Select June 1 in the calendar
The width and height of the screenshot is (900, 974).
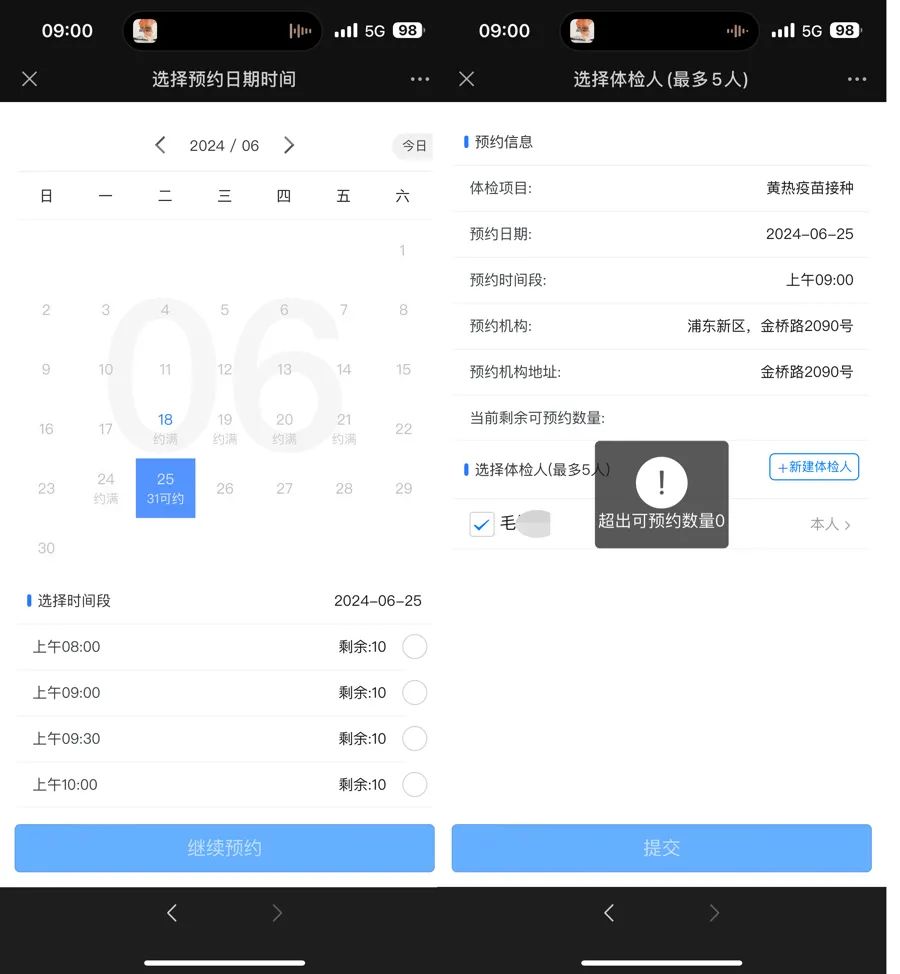(x=402, y=250)
